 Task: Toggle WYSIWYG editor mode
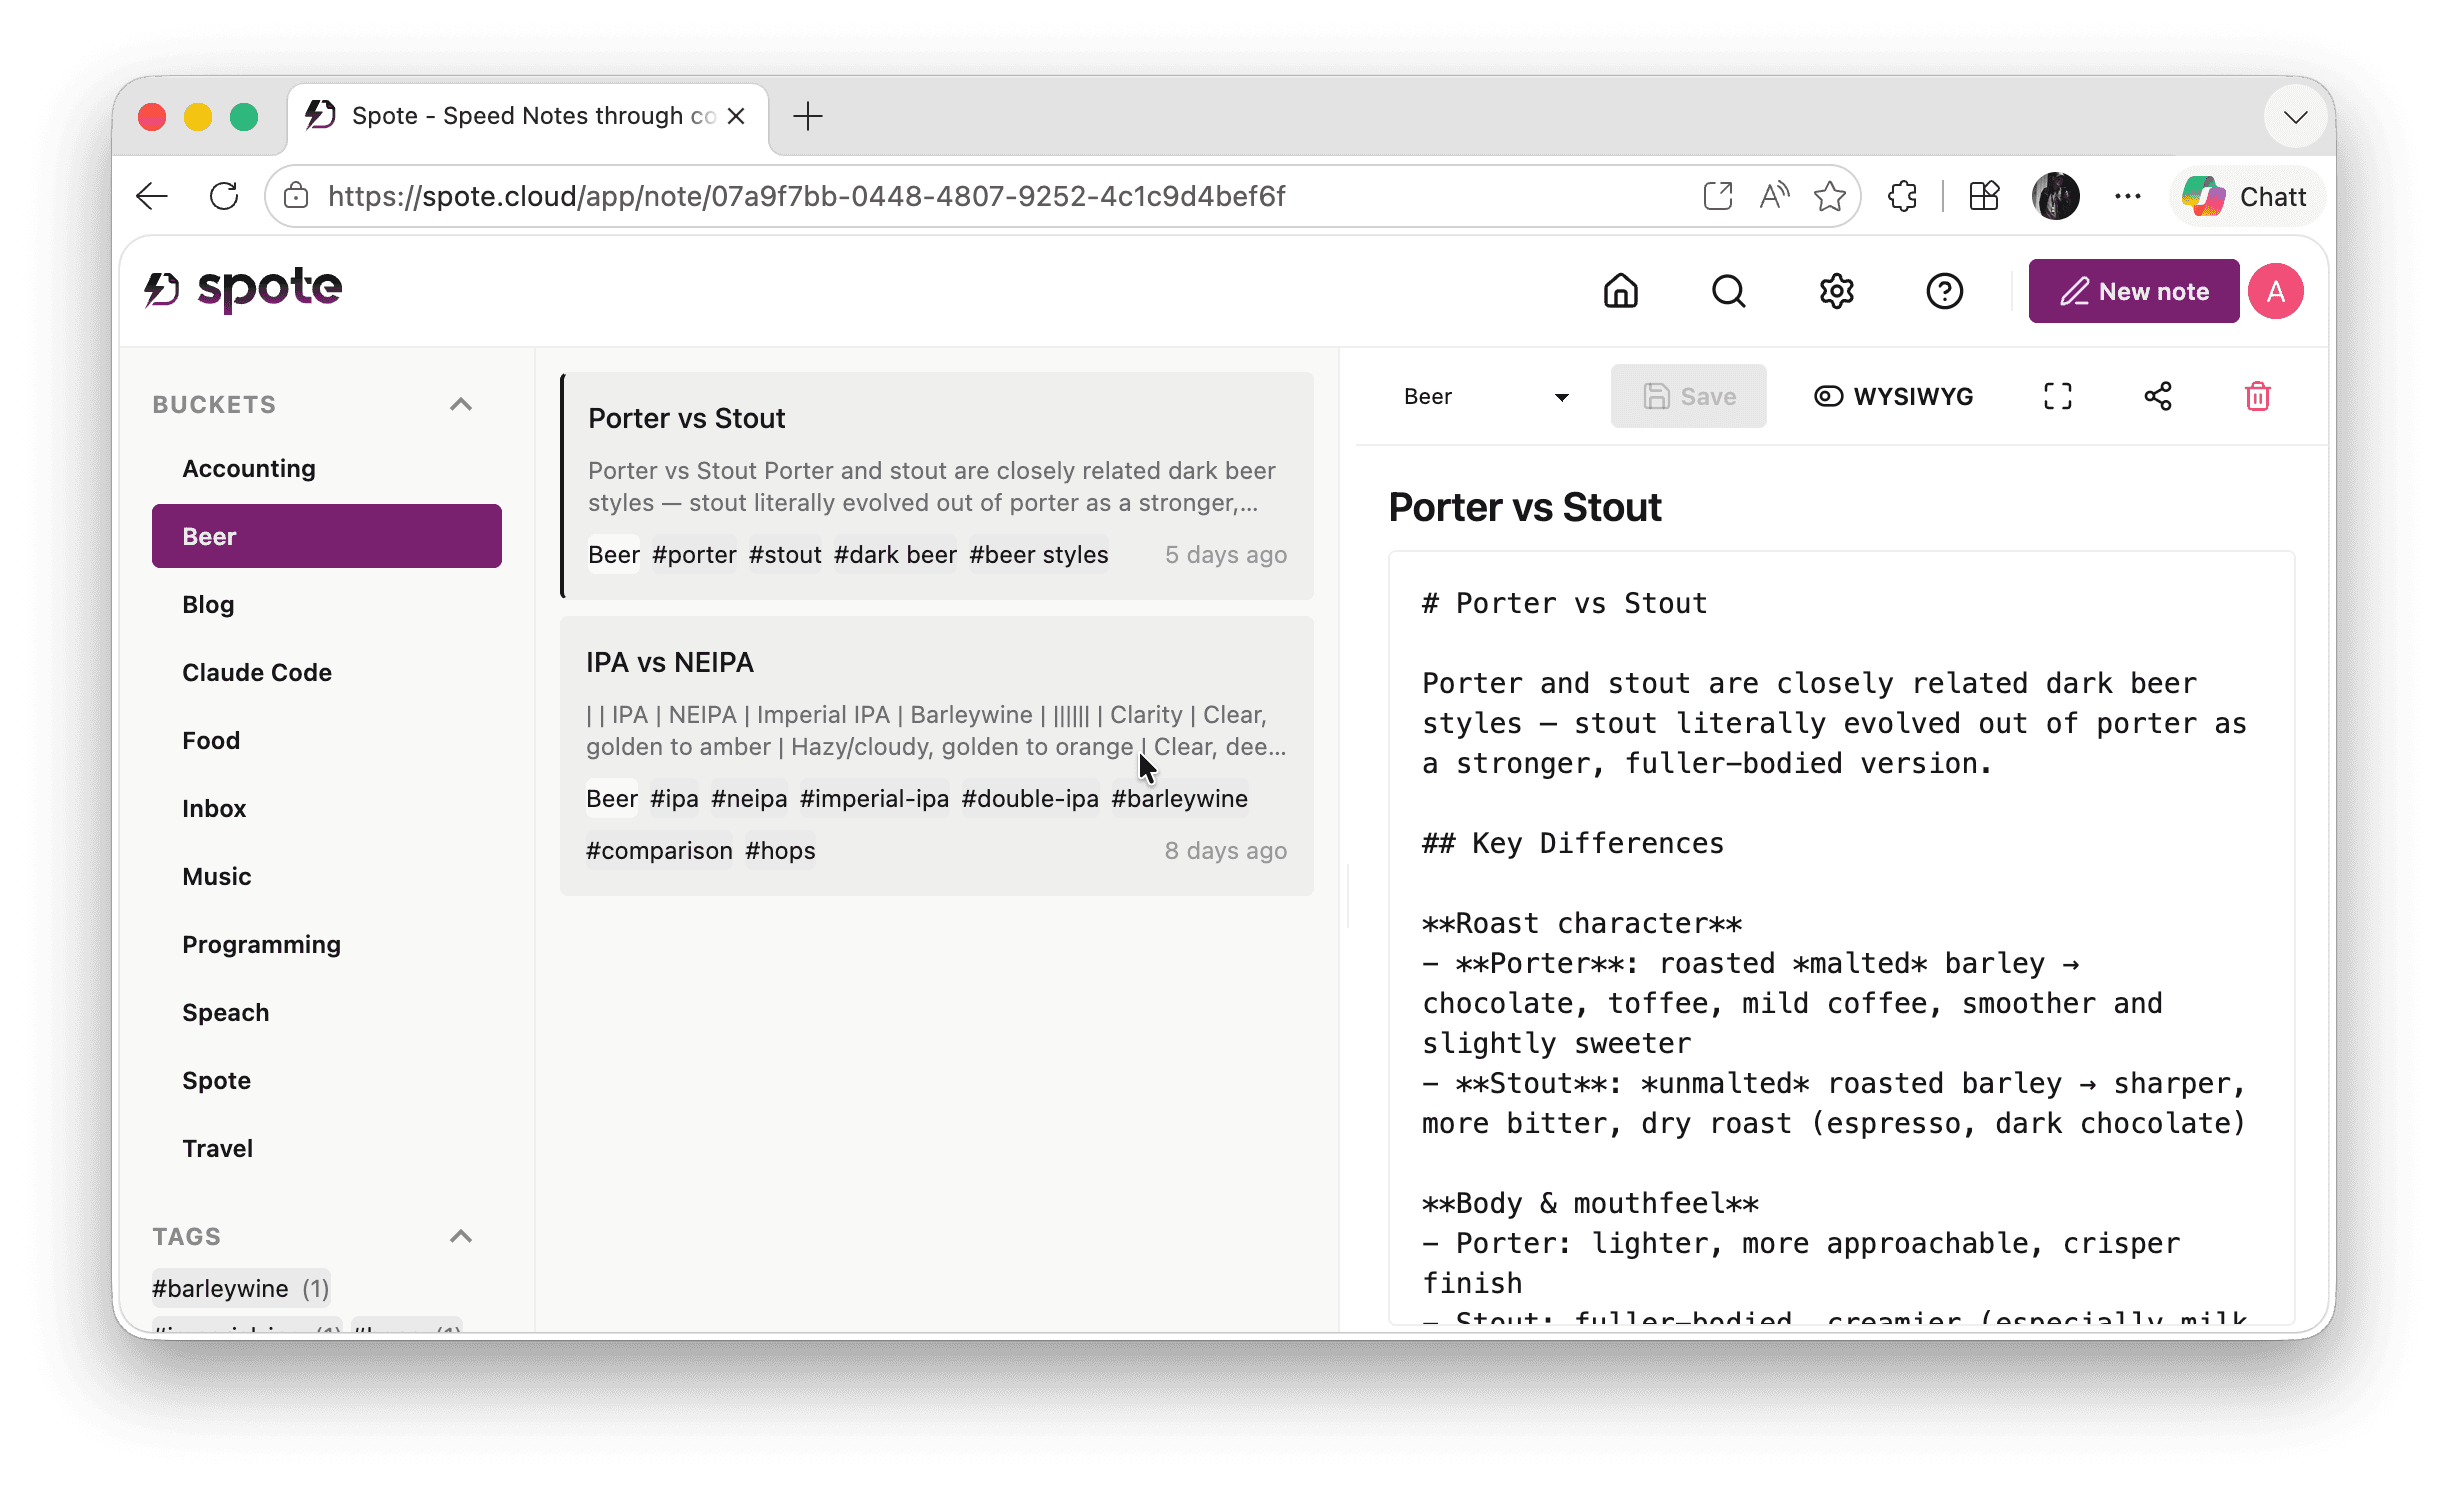(1893, 396)
